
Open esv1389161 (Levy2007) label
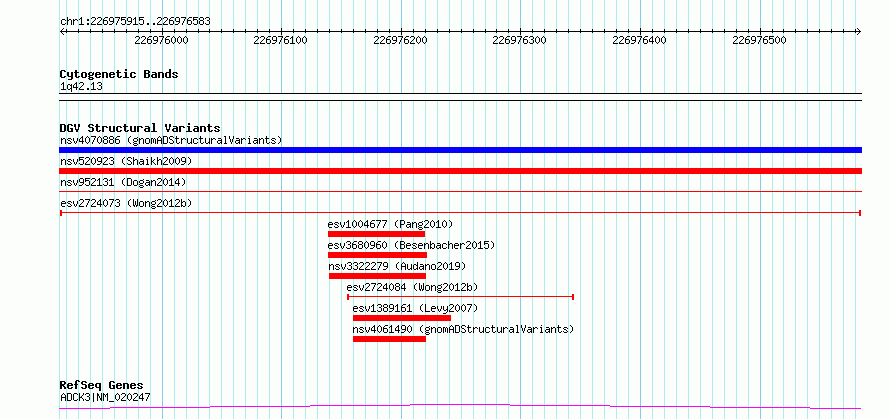[x=415, y=308]
